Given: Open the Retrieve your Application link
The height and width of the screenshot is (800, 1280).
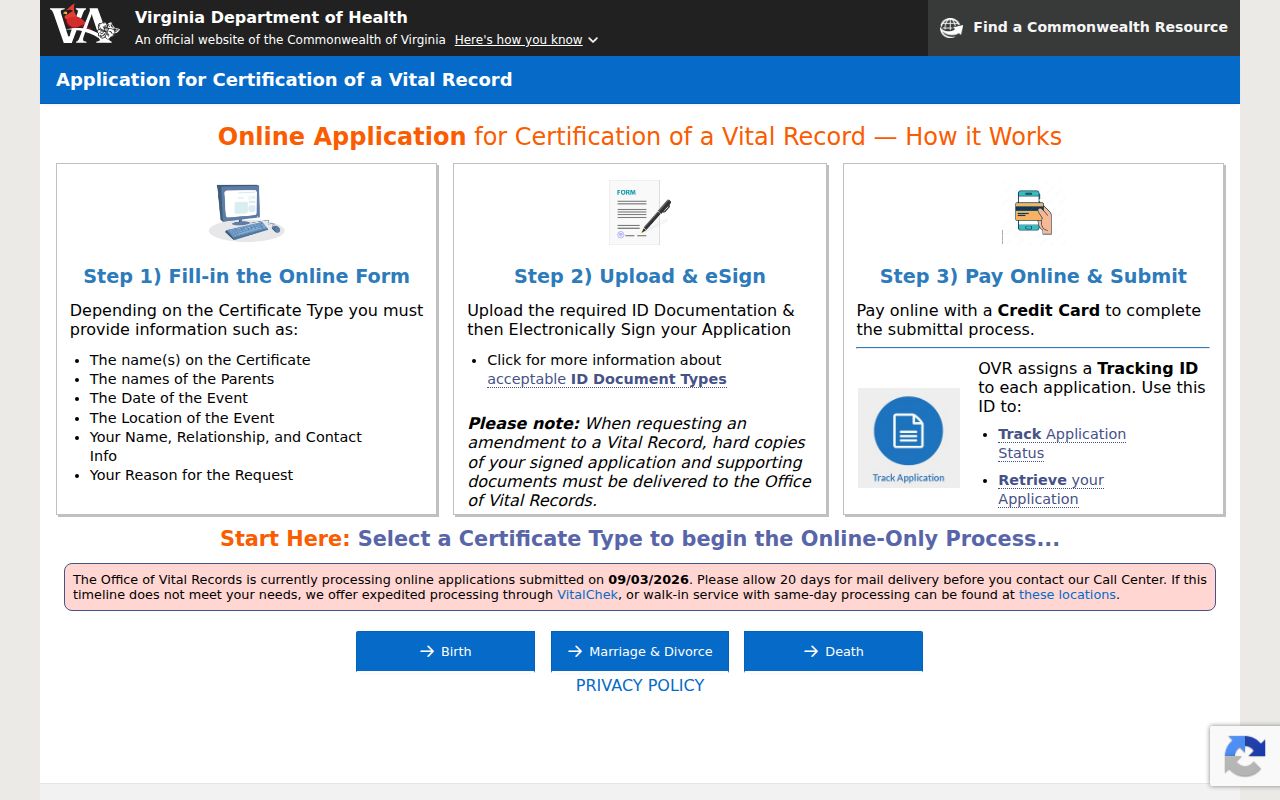Looking at the screenshot, I should tap(1051, 489).
